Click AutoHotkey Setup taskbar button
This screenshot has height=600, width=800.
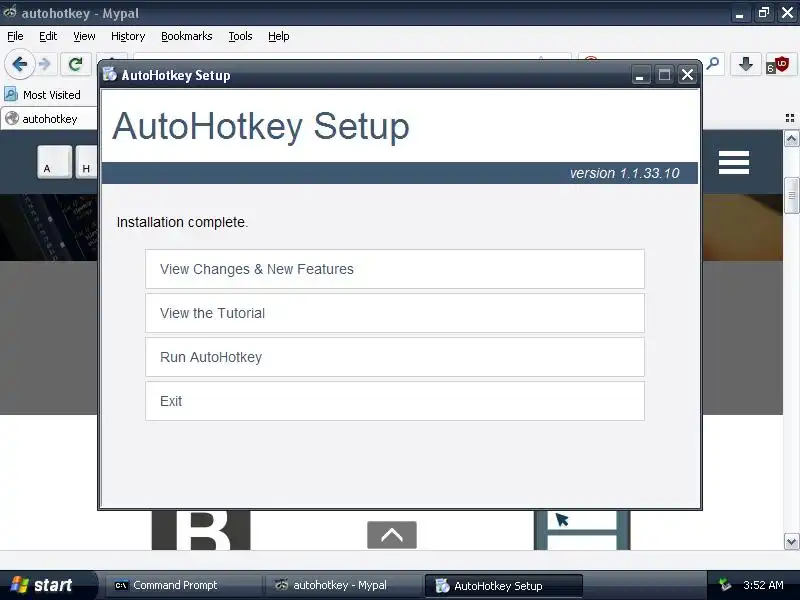[503, 586]
